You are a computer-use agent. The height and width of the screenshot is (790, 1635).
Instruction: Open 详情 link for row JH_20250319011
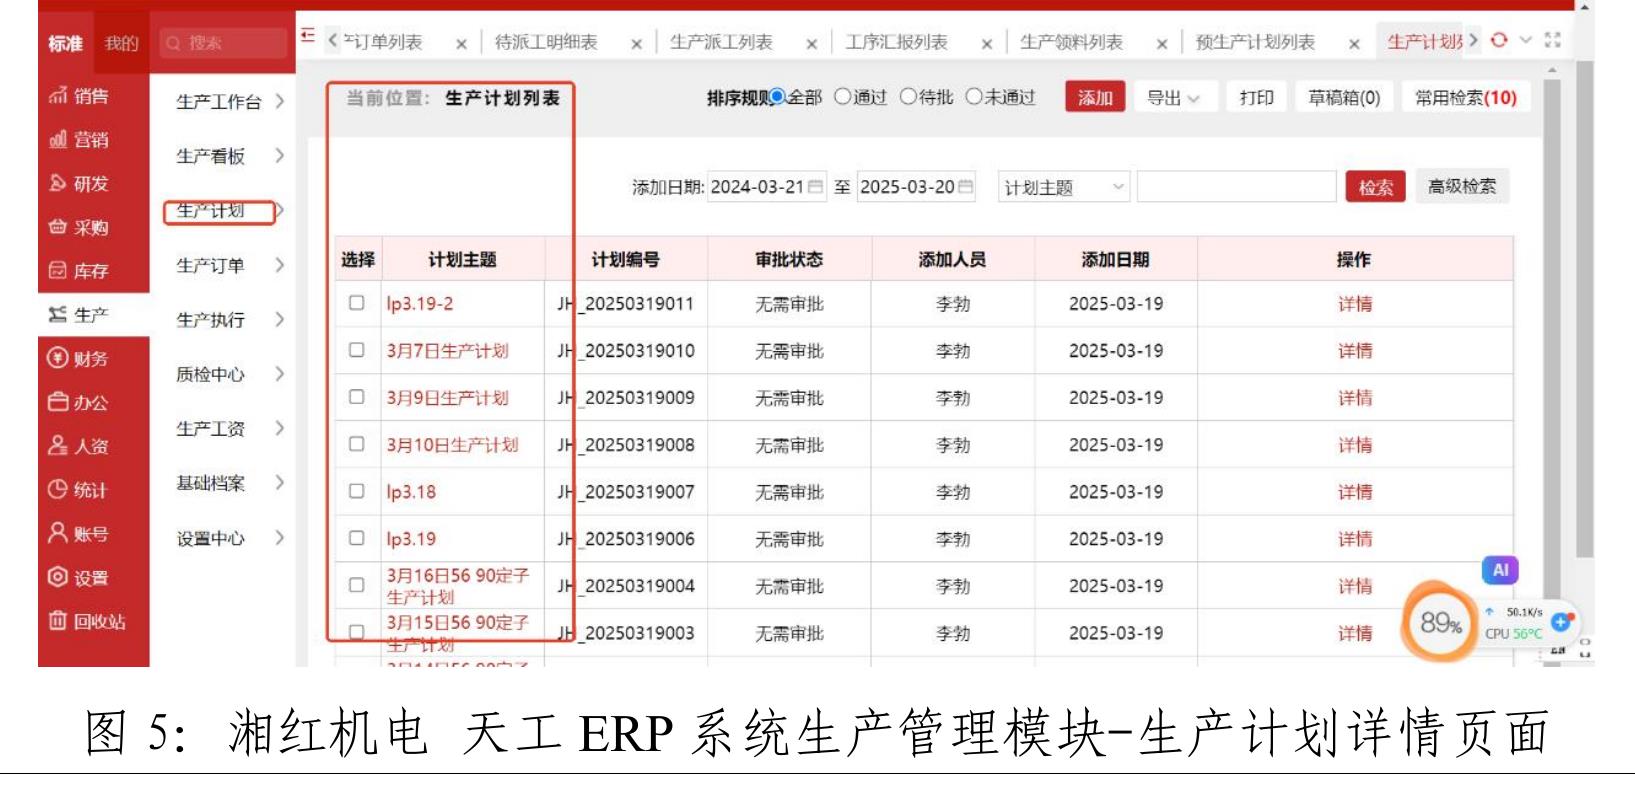pyautogui.click(x=1355, y=304)
